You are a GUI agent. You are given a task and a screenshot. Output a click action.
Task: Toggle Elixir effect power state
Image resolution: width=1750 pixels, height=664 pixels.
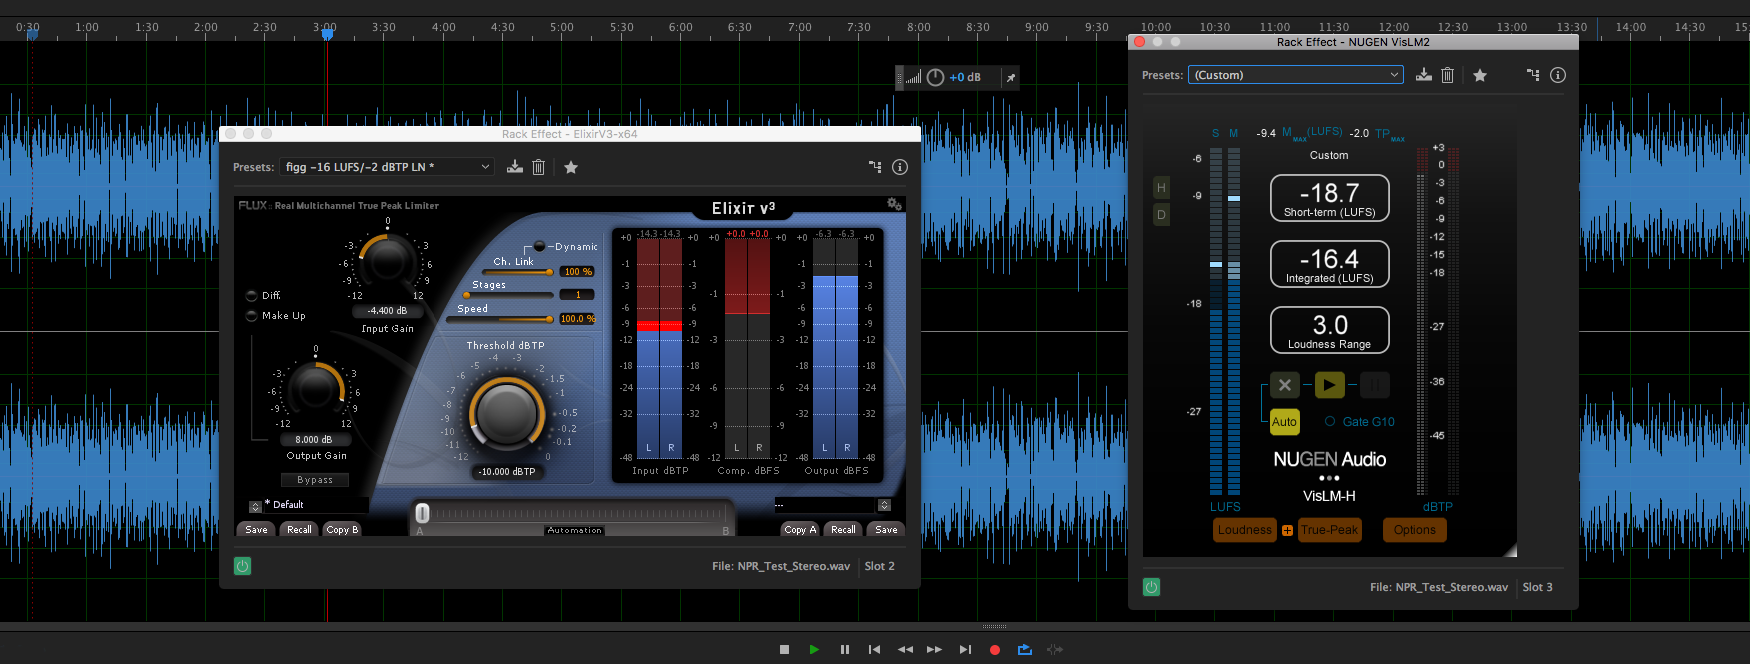[242, 566]
